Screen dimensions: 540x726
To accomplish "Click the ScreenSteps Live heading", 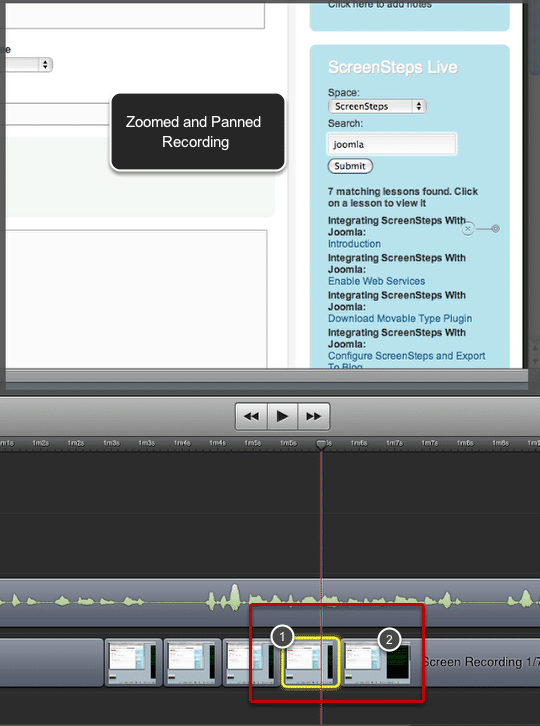I will pyautogui.click(x=393, y=68).
